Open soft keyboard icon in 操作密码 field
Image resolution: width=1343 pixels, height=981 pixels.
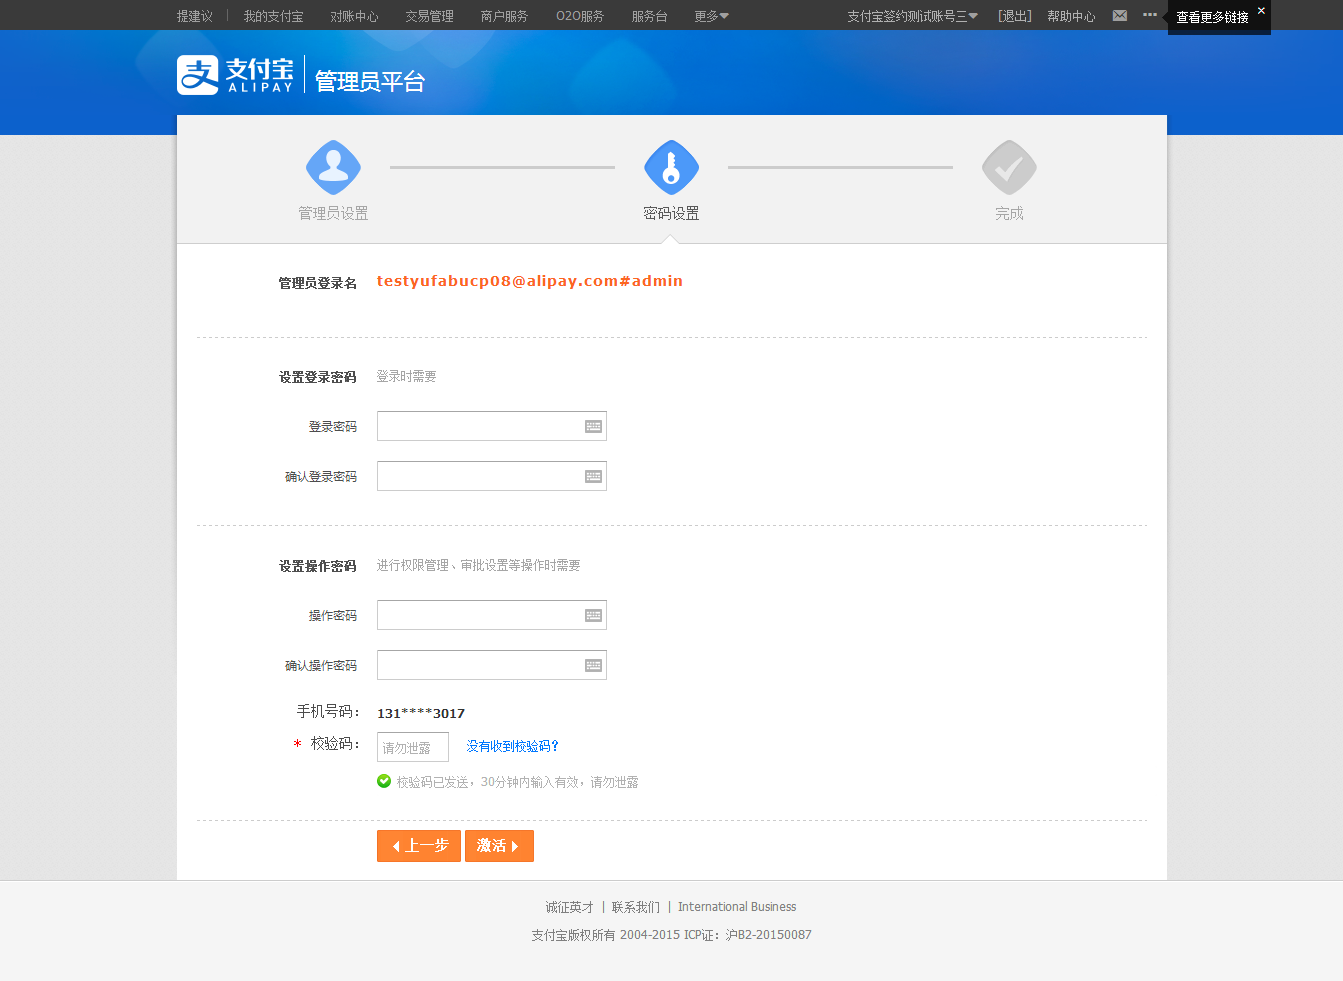pos(593,616)
